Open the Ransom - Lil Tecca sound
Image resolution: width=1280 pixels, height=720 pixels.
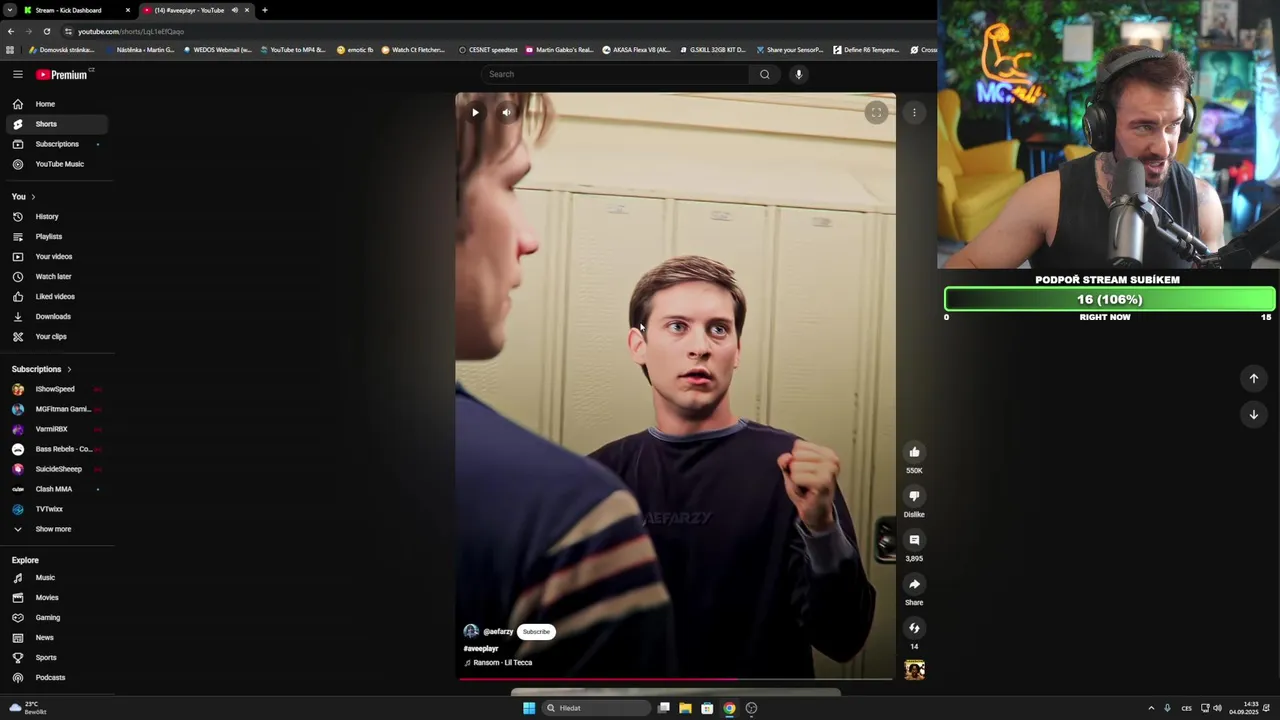tap(498, 662)
